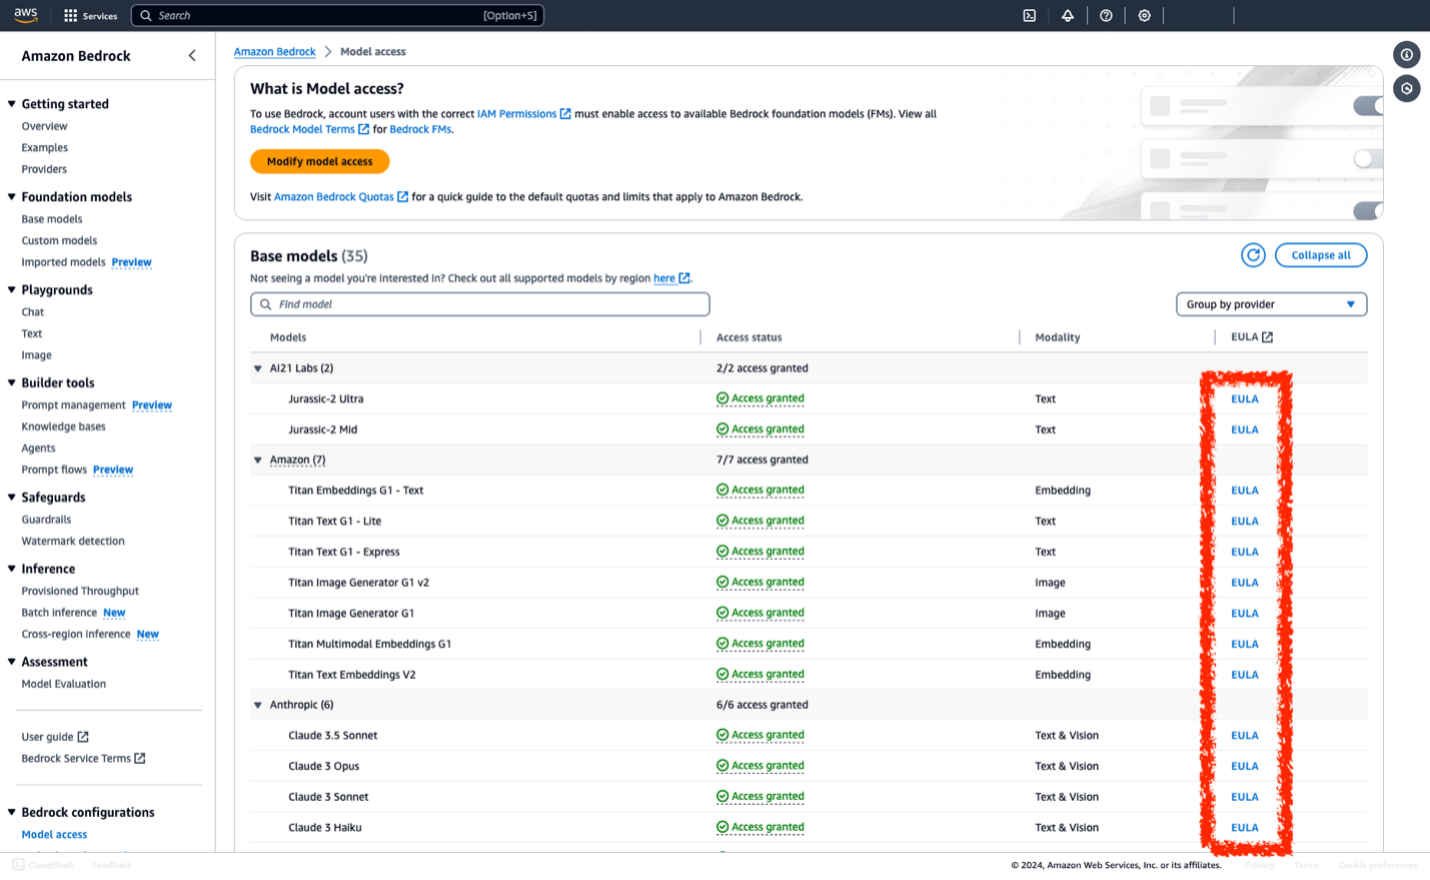Screen dimensions: 1430x880
Task: Click the magnifier icon in Find model box
Action: pos(264,304)
